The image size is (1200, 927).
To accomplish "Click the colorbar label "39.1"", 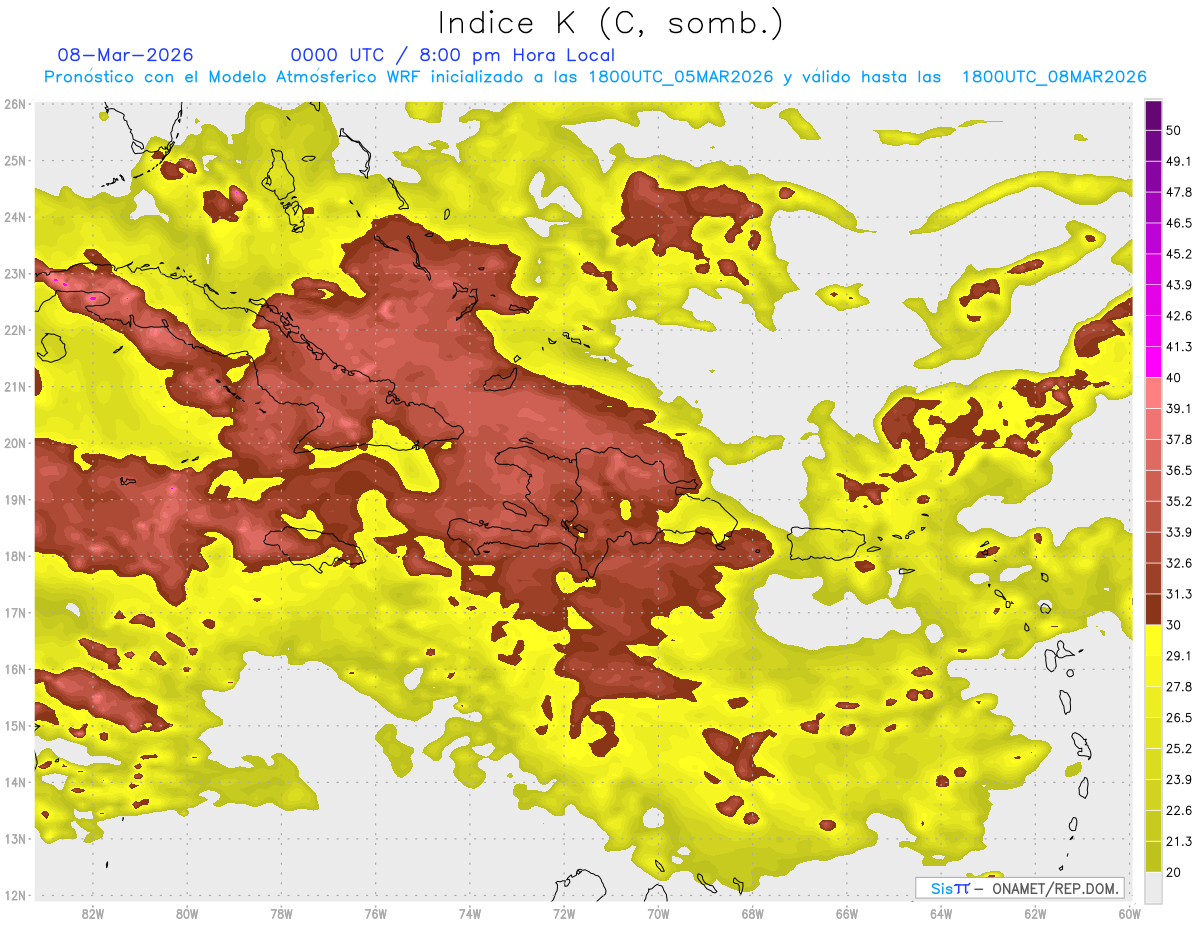I will [1179, 408].
